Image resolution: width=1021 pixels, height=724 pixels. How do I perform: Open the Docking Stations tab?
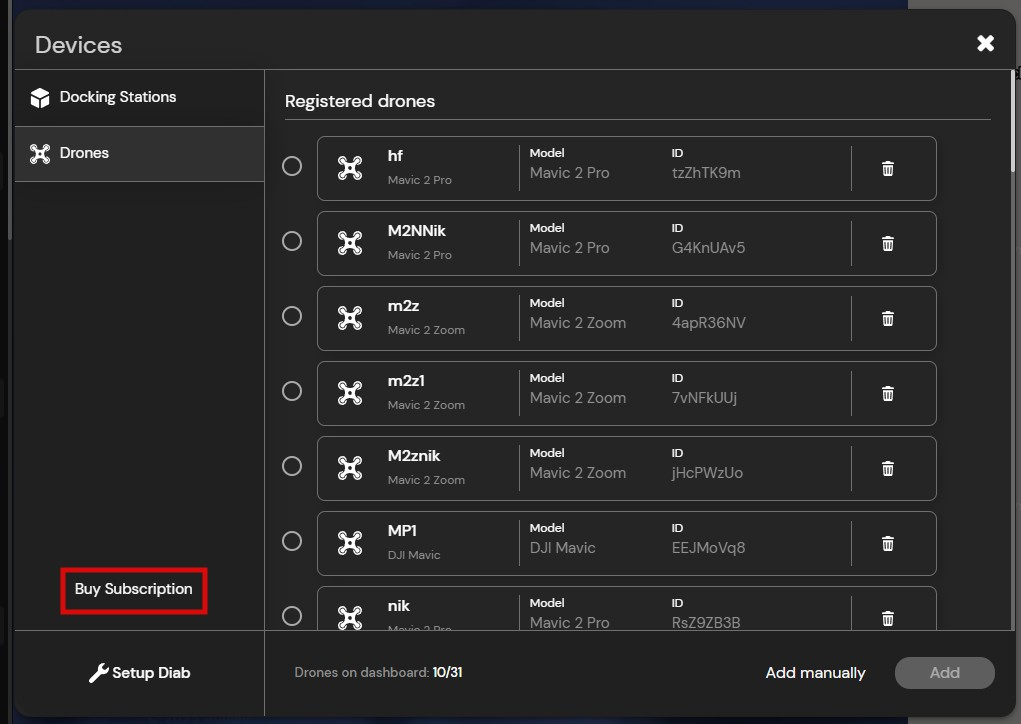118,97
